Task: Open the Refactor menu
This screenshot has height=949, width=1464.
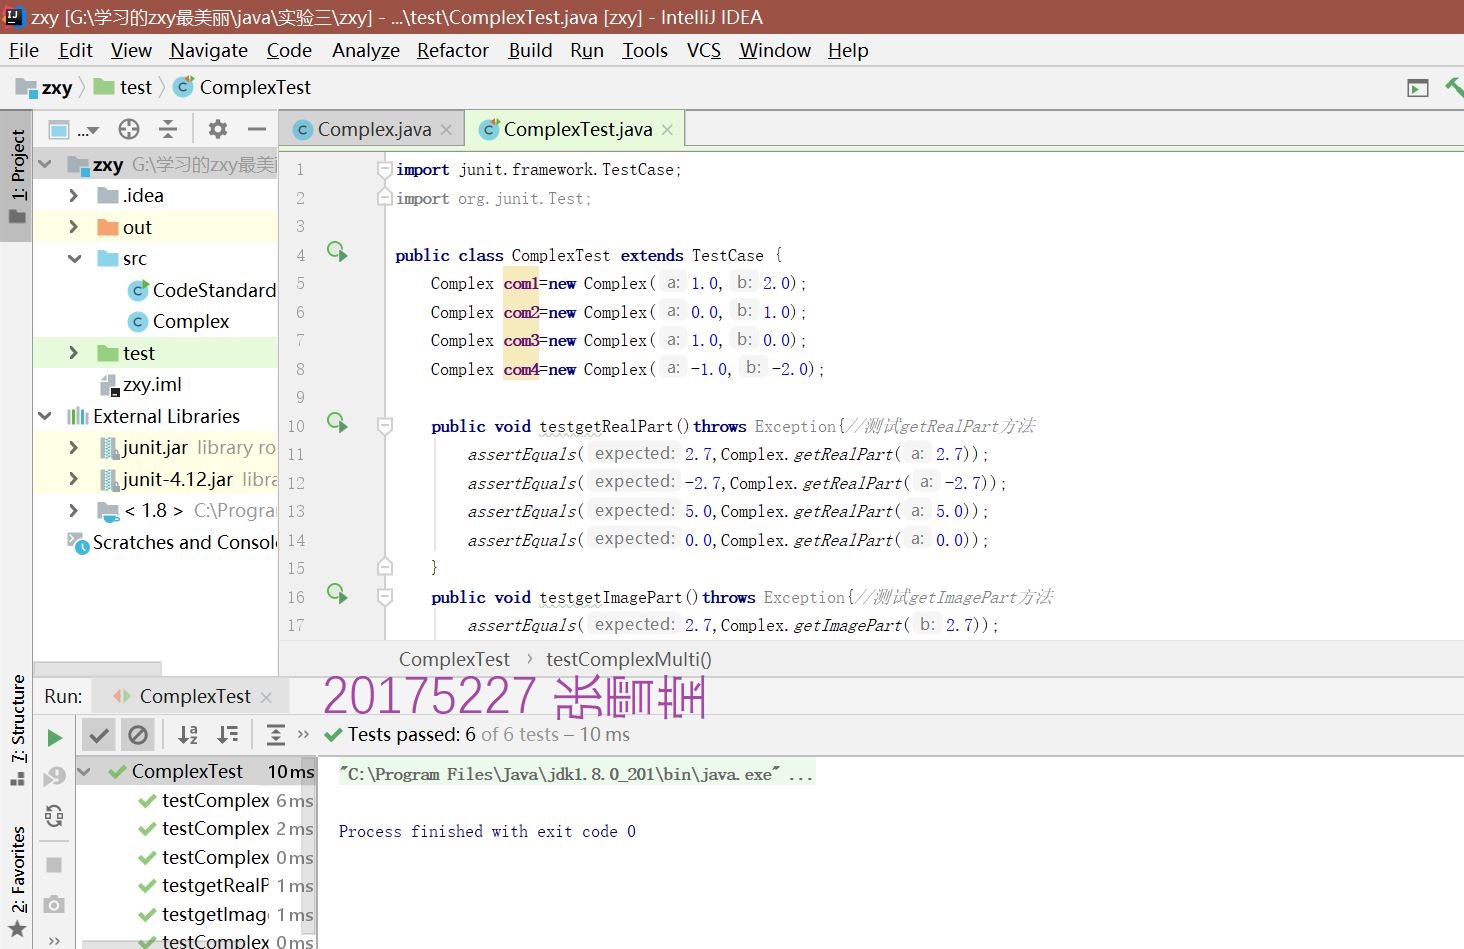Action: (x=453, y=50)
